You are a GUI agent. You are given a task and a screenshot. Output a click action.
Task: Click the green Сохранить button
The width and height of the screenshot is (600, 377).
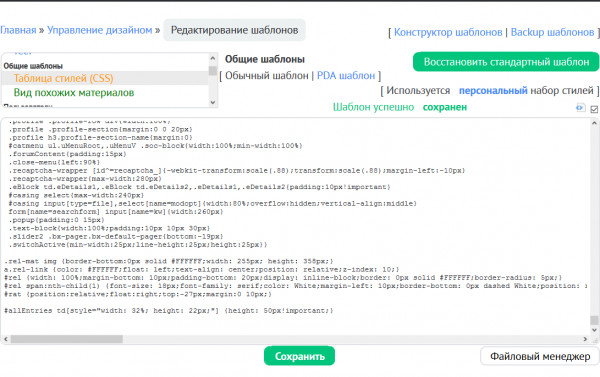(x=299, y=356)
